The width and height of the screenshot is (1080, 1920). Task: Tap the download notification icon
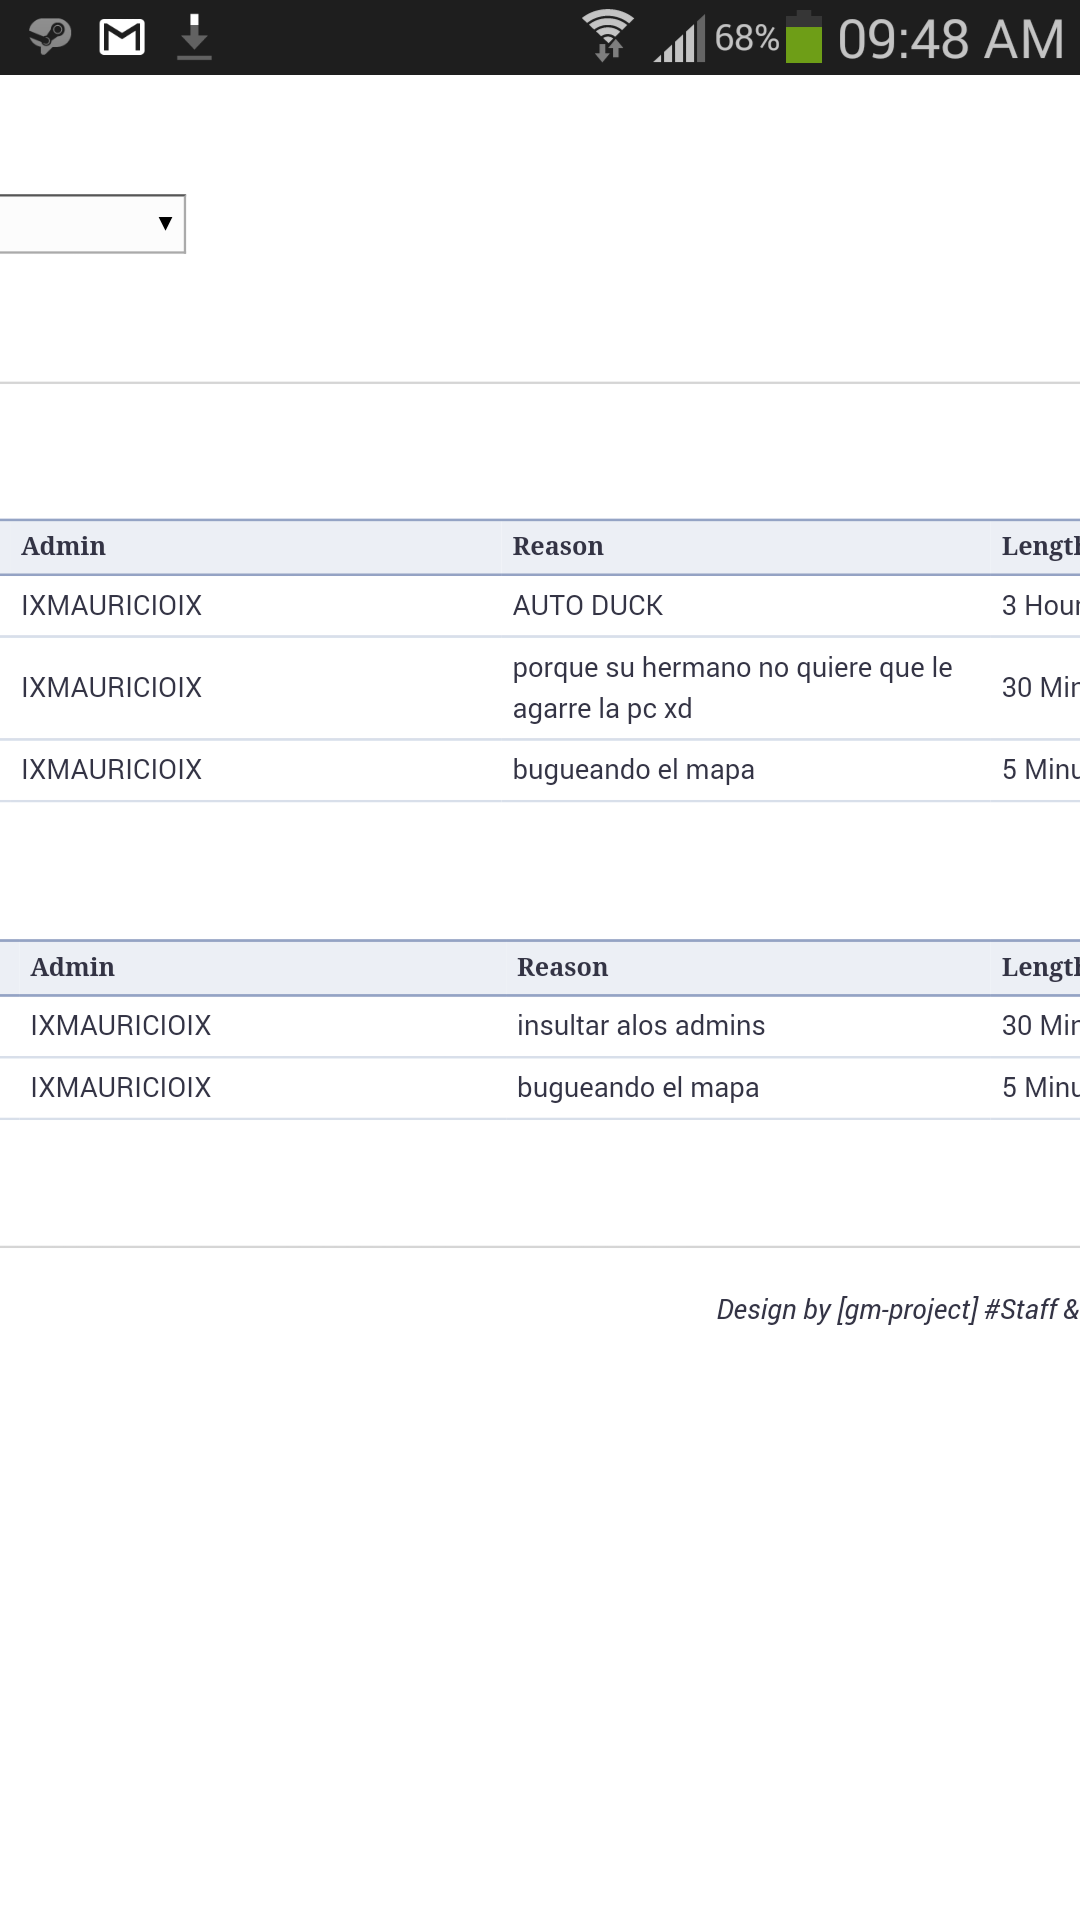[194, 37]
